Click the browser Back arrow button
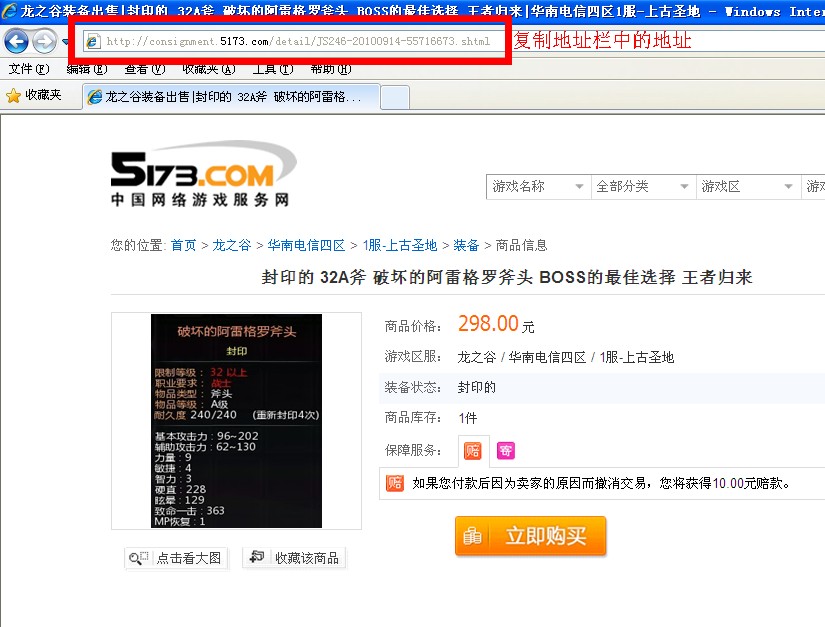Viewport: 825px width, 627px height. tap(16, 41)
